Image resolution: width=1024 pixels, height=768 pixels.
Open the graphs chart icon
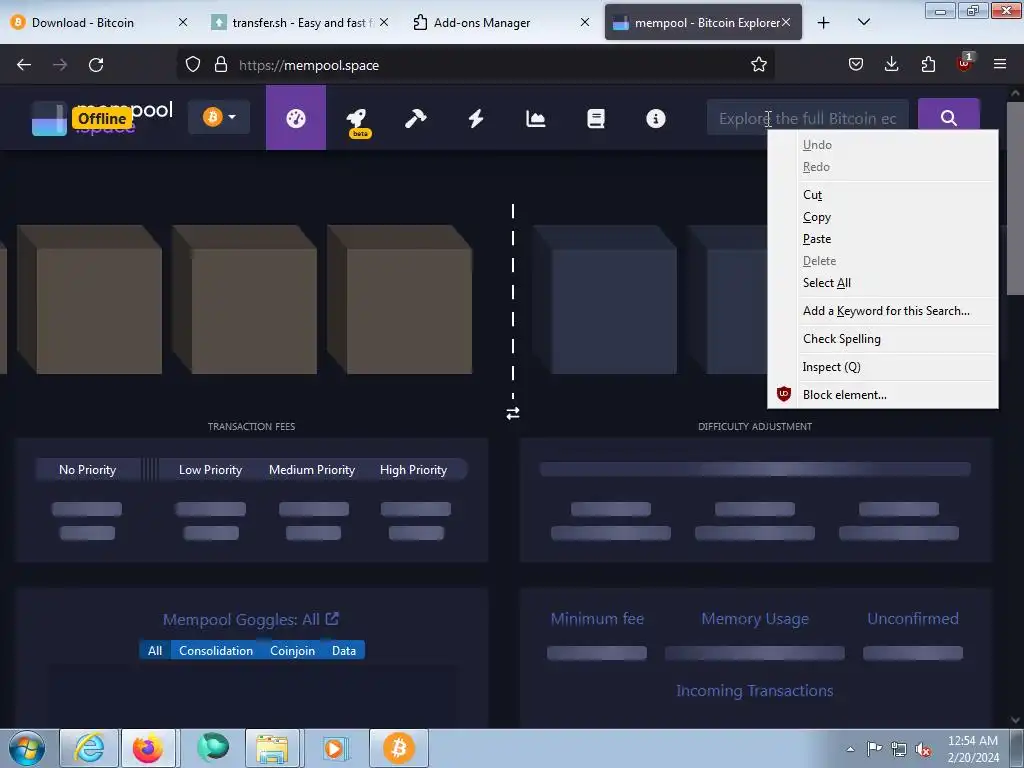536,118
